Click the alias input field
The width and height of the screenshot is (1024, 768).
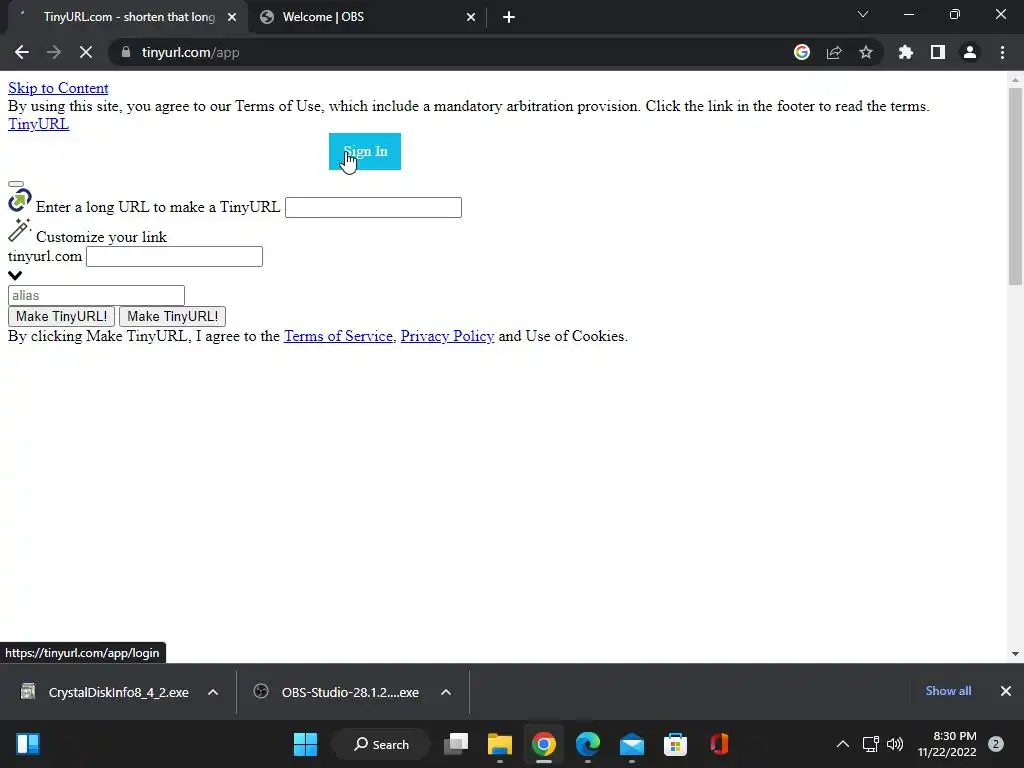pos(96,295)
